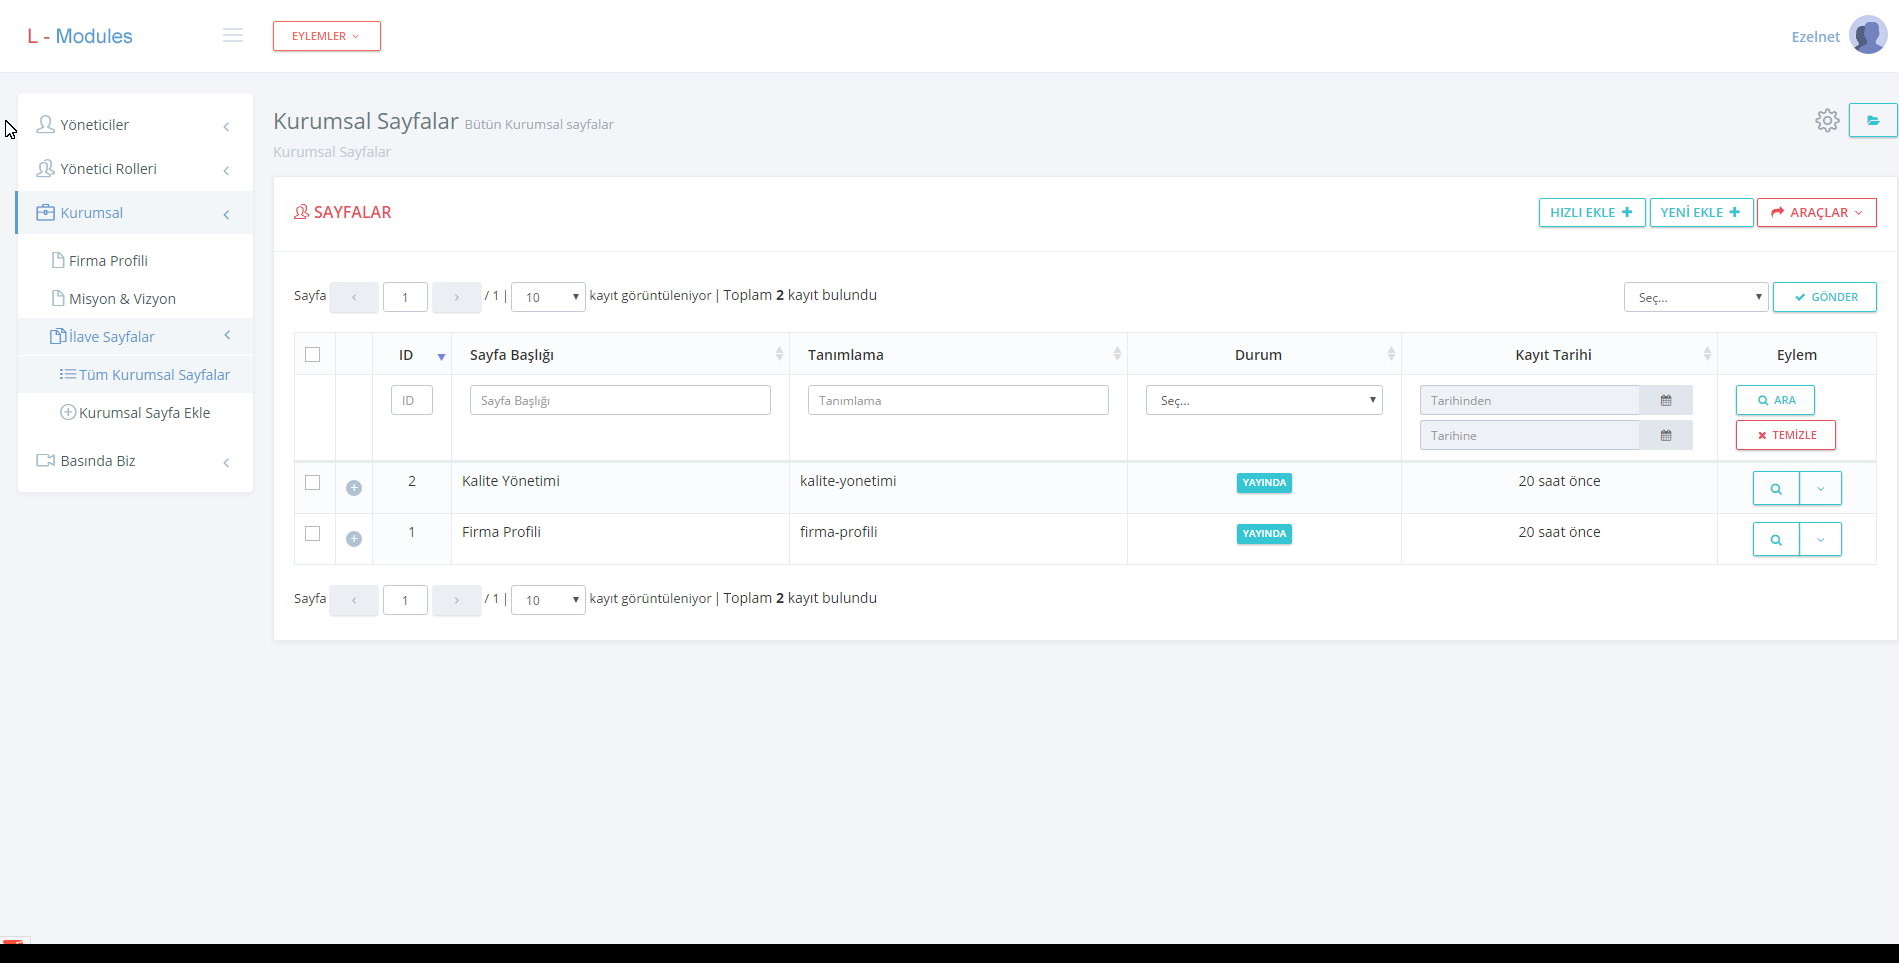The height and width of the screenshot is (963, 1899).
Task: Clear filters with TEMİZLE button
Action: pos(1786,435)
